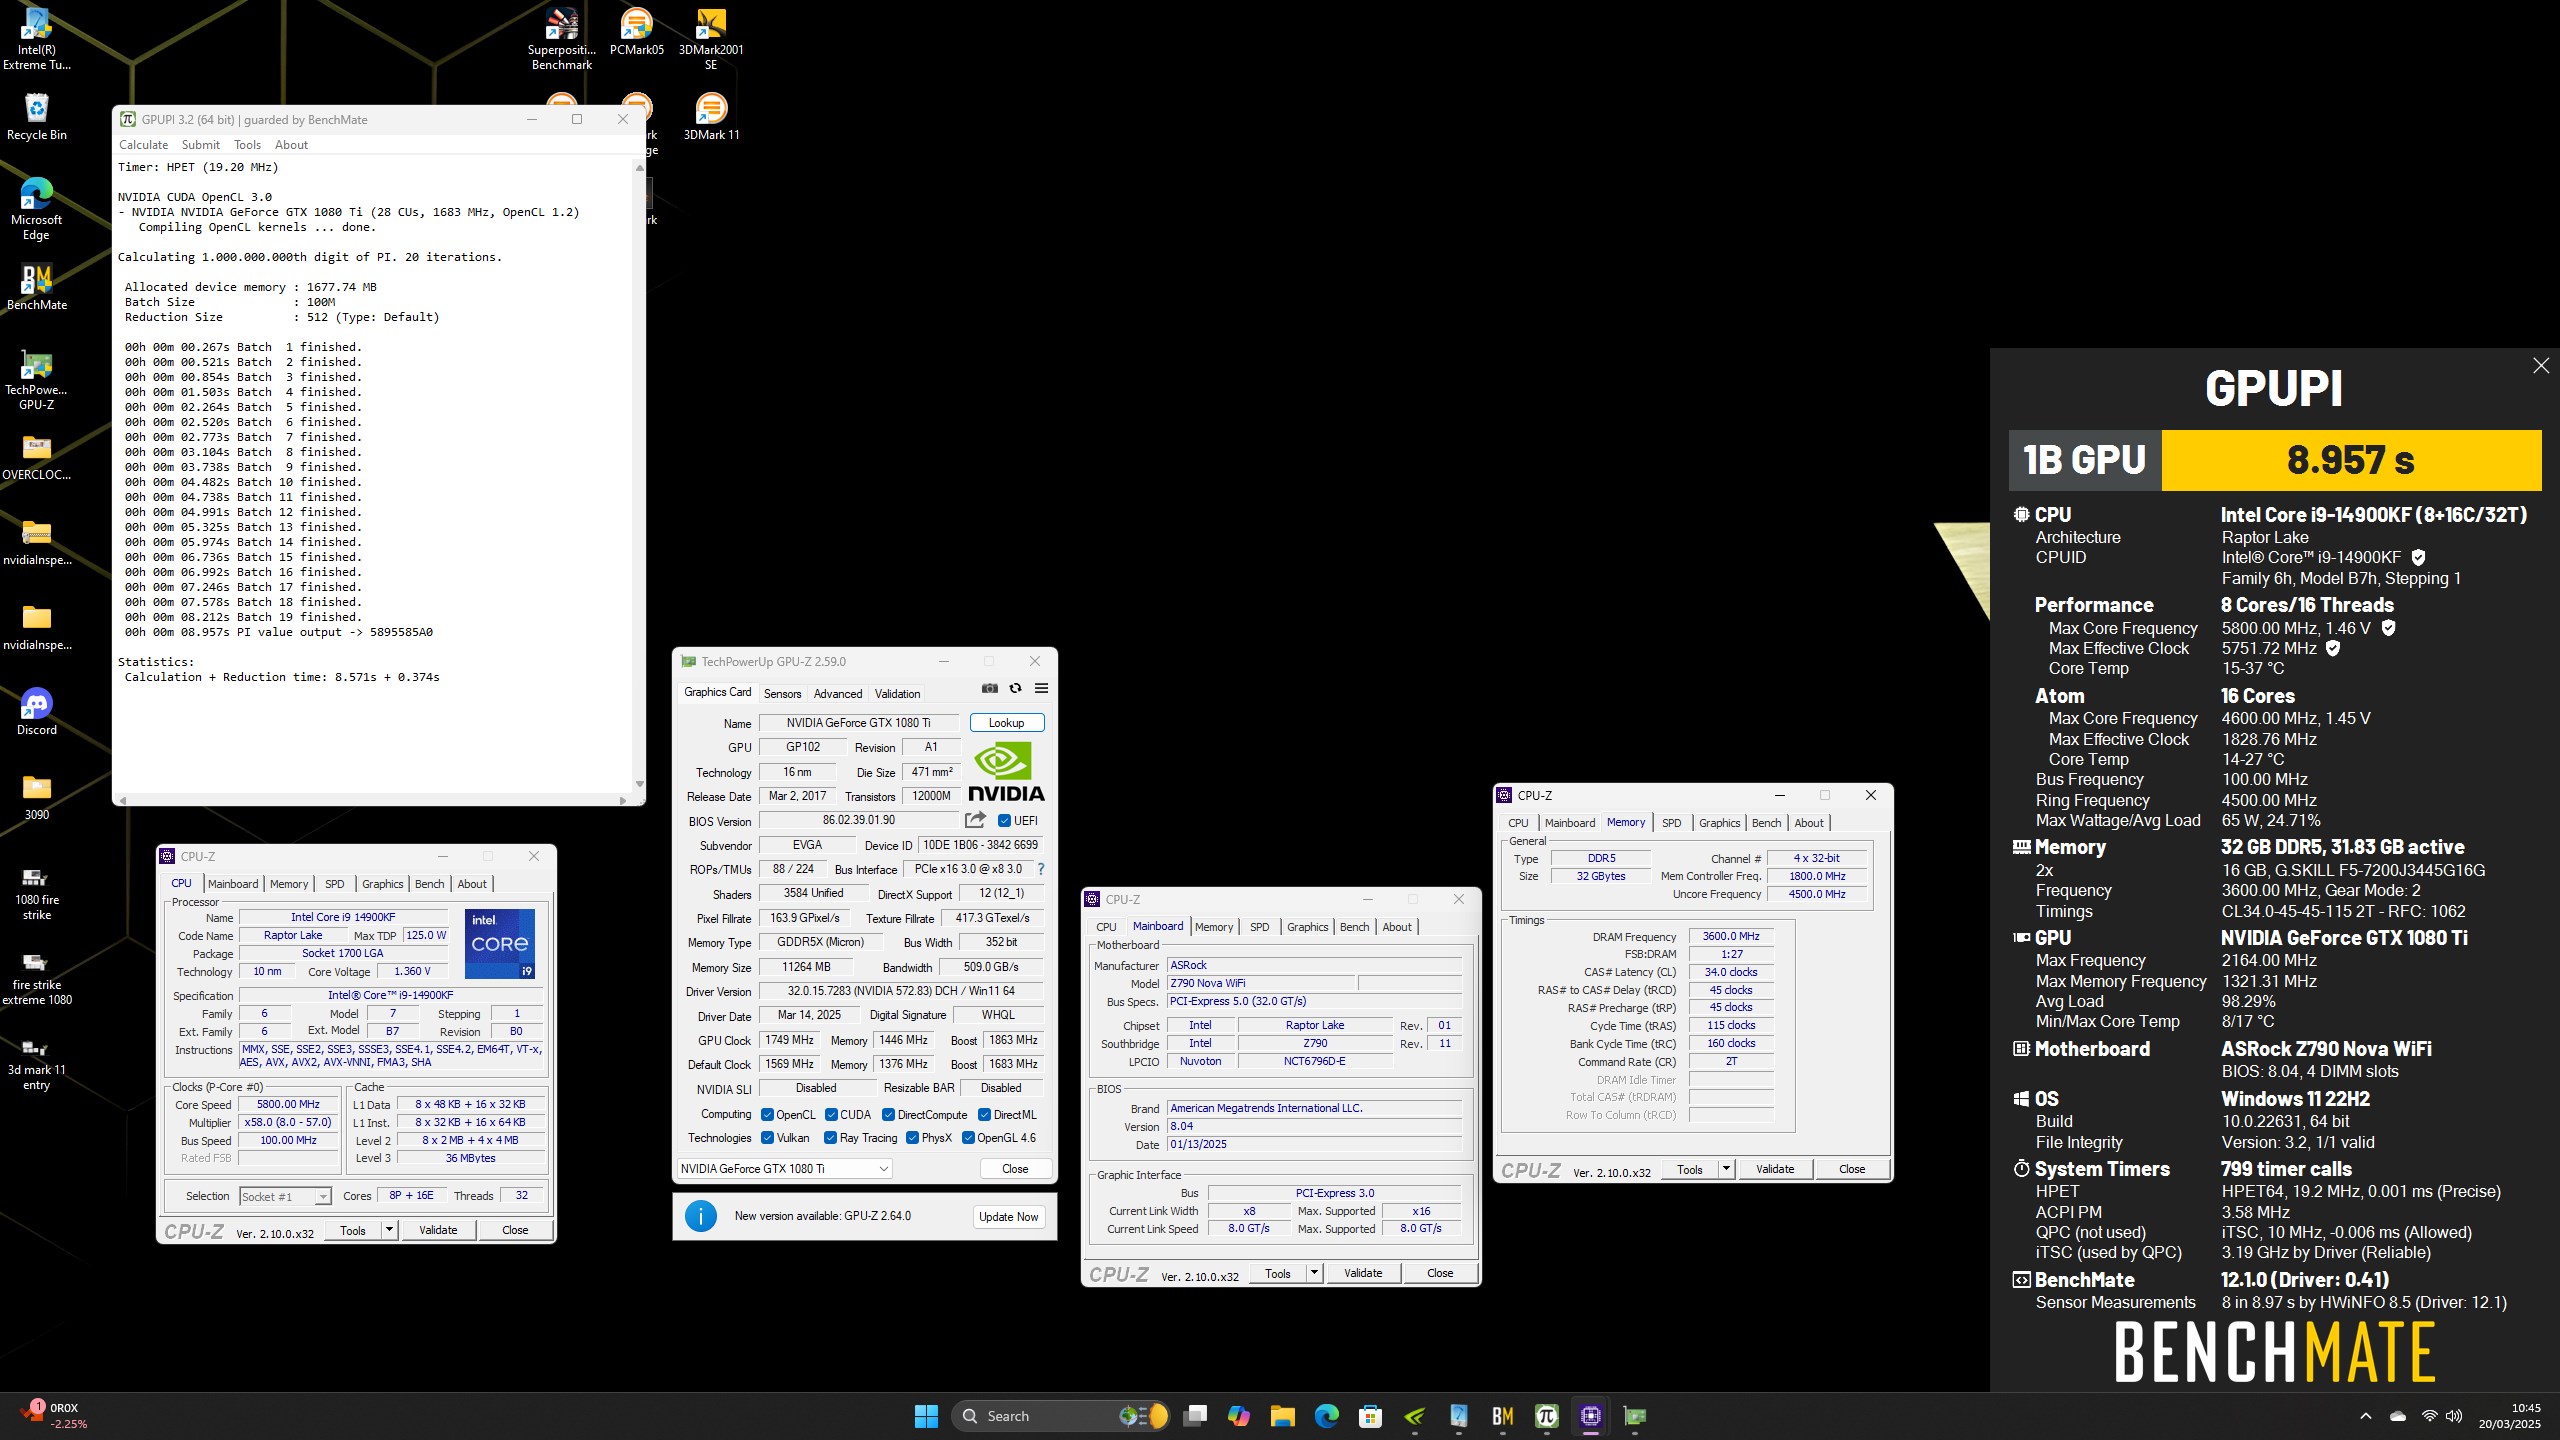Switch to Advanced tab in GPU-Z

(x=838, y=694)
